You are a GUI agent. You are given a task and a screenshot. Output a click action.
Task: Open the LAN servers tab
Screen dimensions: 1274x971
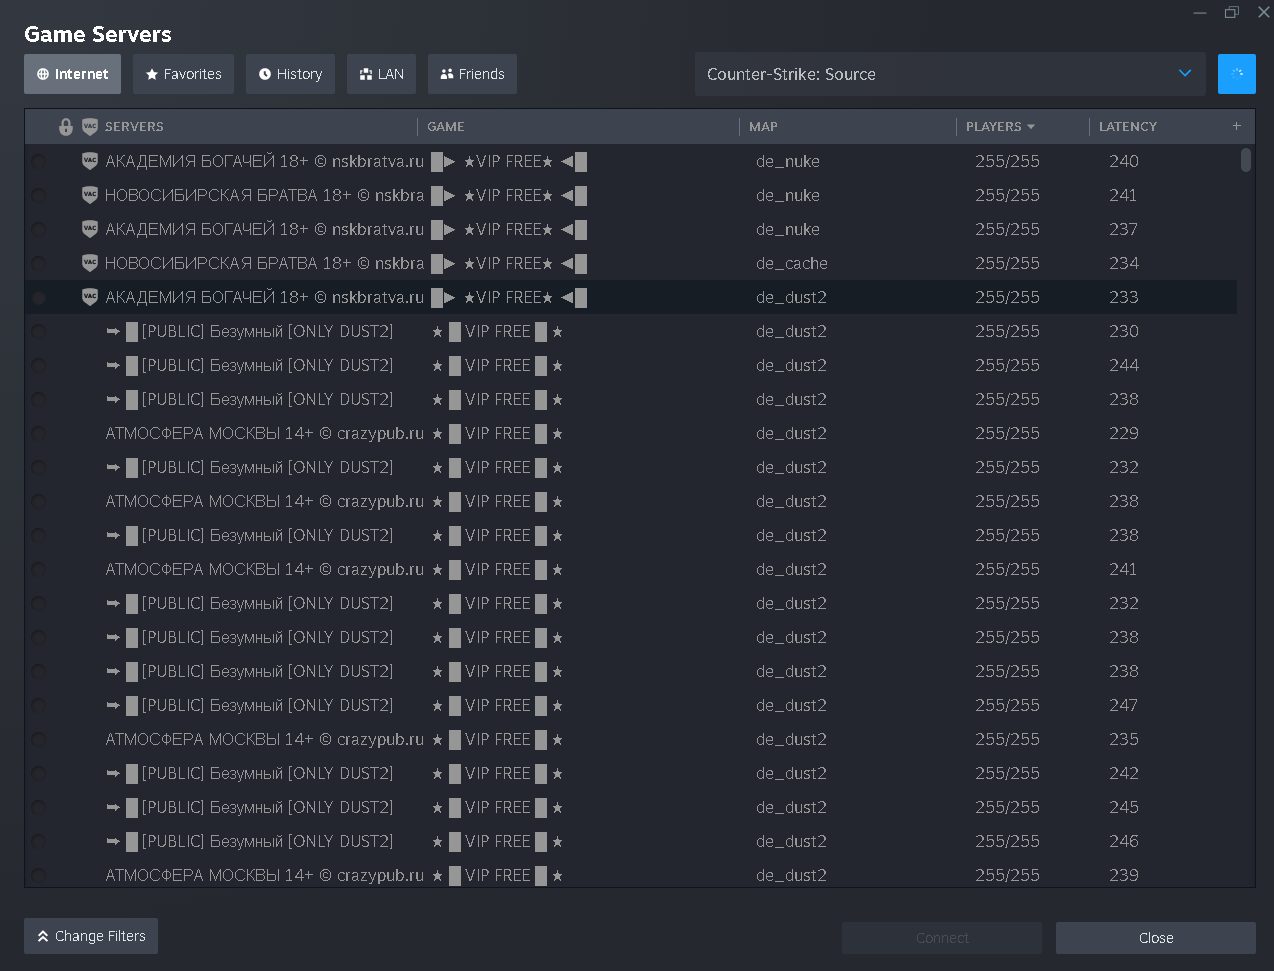coord(381,74)
